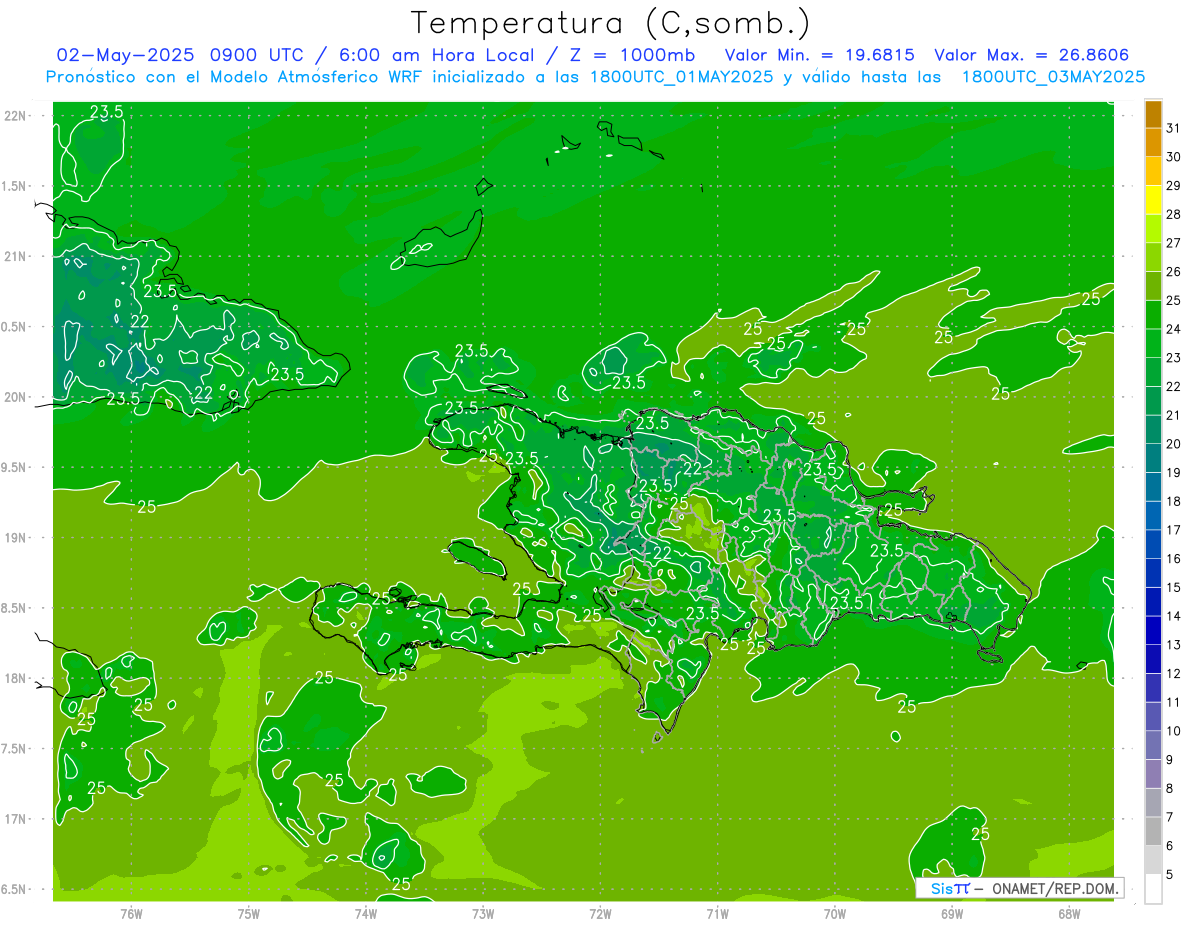The width and height of the screenshot is (1200, 927).
Task: Click the colorbar label 20
Action: click(x=1174, y=444)
